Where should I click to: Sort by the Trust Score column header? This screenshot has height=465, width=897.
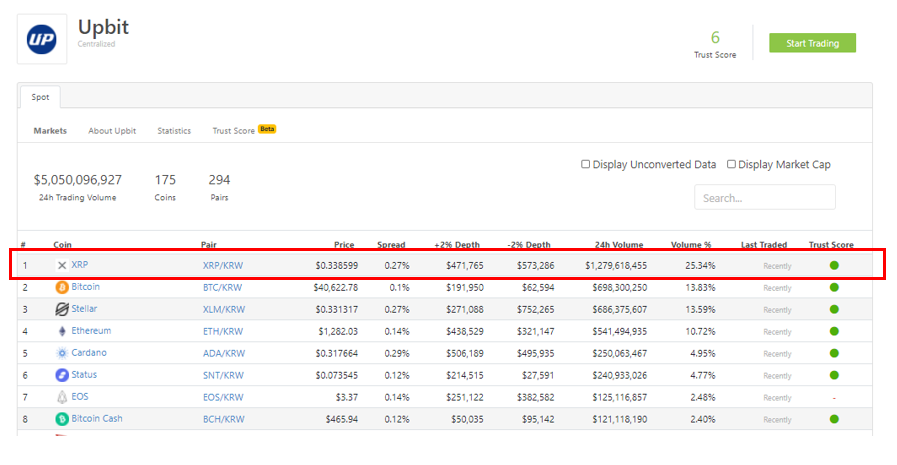click(x=831, y=245)
